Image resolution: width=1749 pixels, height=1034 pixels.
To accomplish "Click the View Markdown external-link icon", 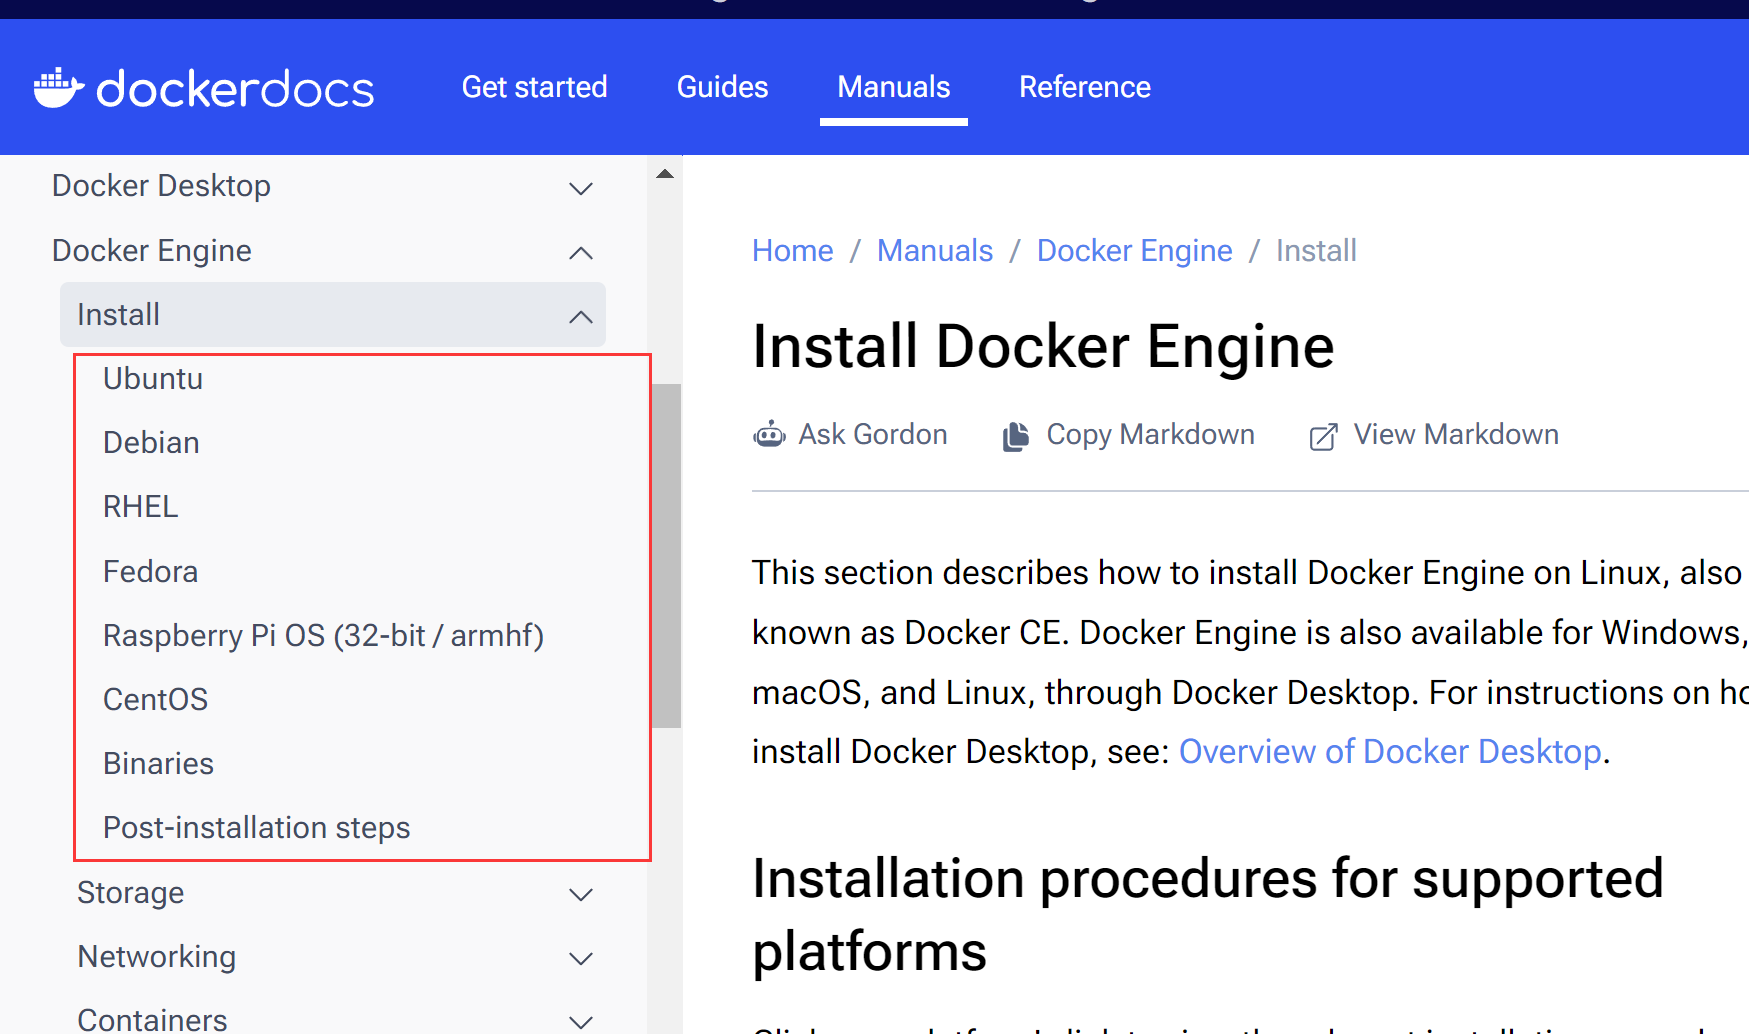I will point(1323,436).
